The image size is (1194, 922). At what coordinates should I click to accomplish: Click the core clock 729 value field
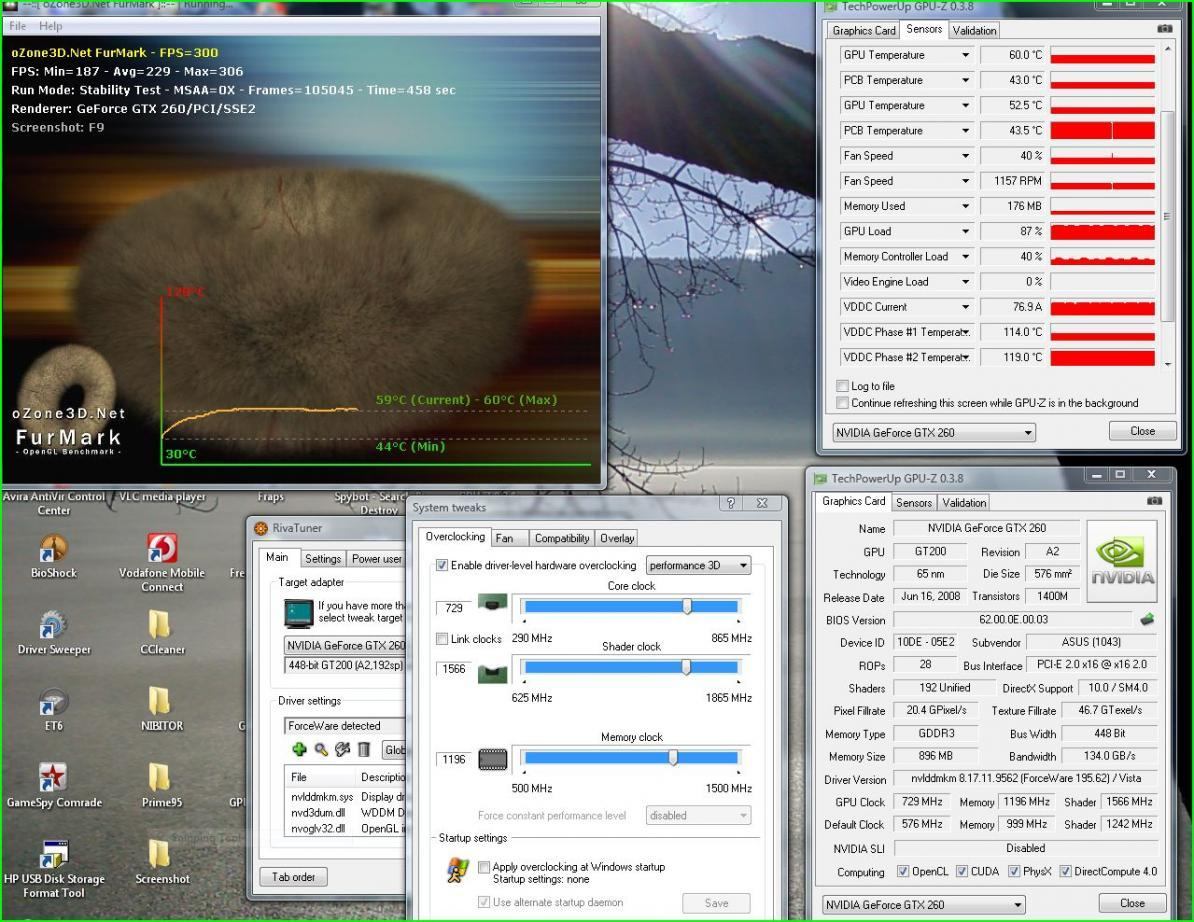(x=454, y=608)
